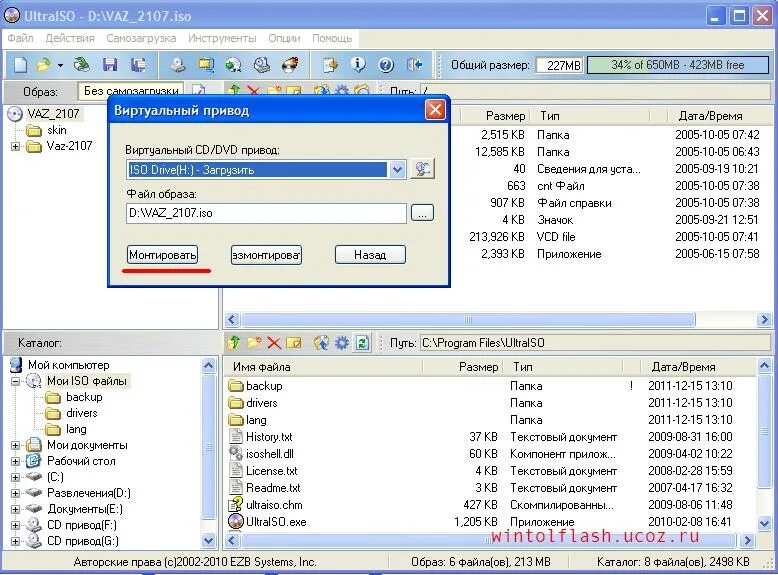
Task: Select History.txt in the file list
Action: click(x=269, y=437)
